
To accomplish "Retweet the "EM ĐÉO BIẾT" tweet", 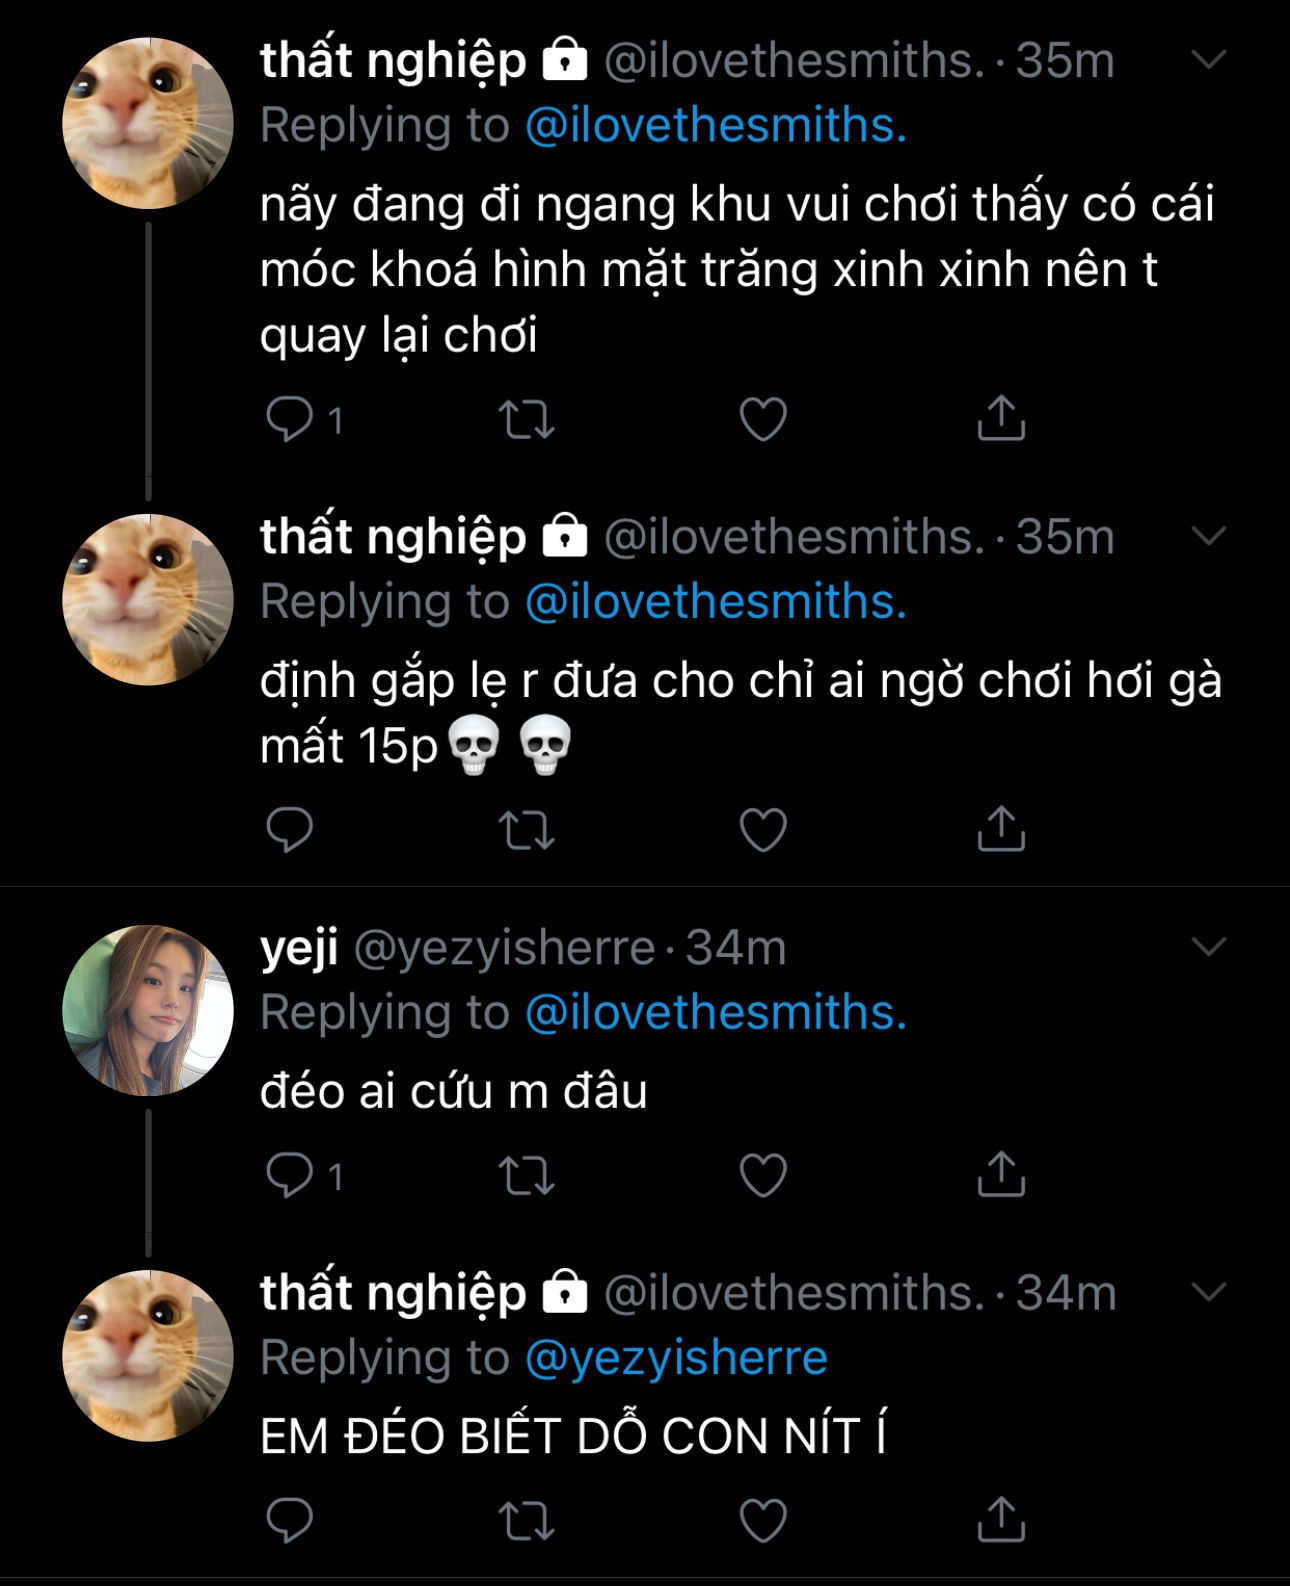I will point(526,1520).
